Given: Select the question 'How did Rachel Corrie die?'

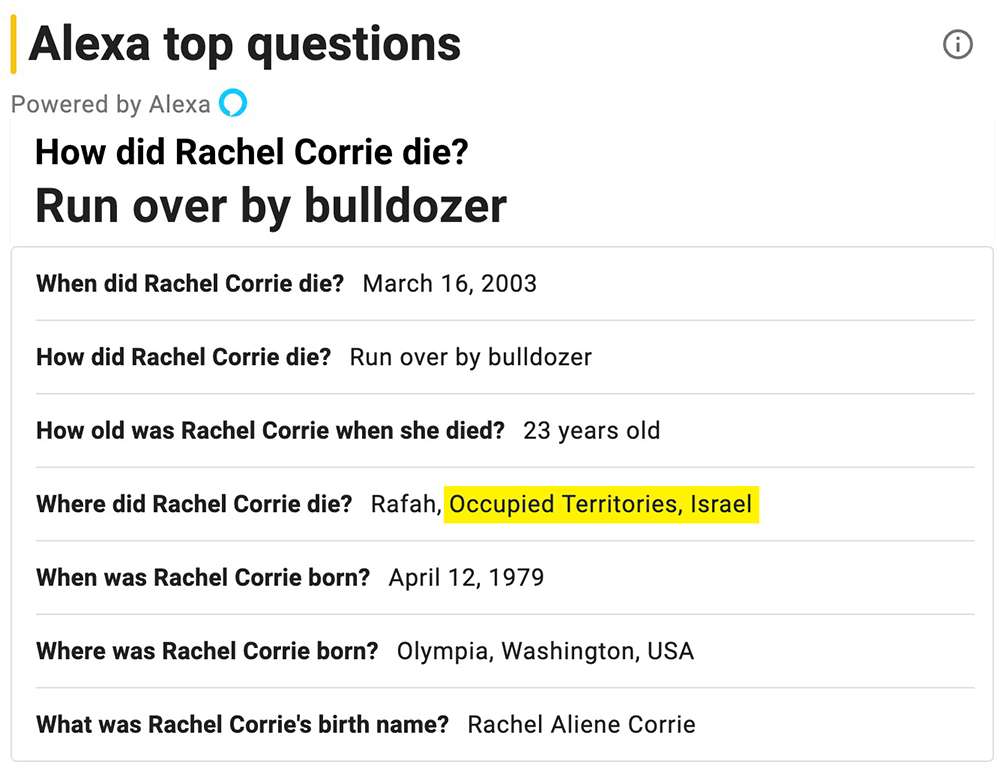Looking at the screenshot, I should pyautogui.click(x=185, y=357).
